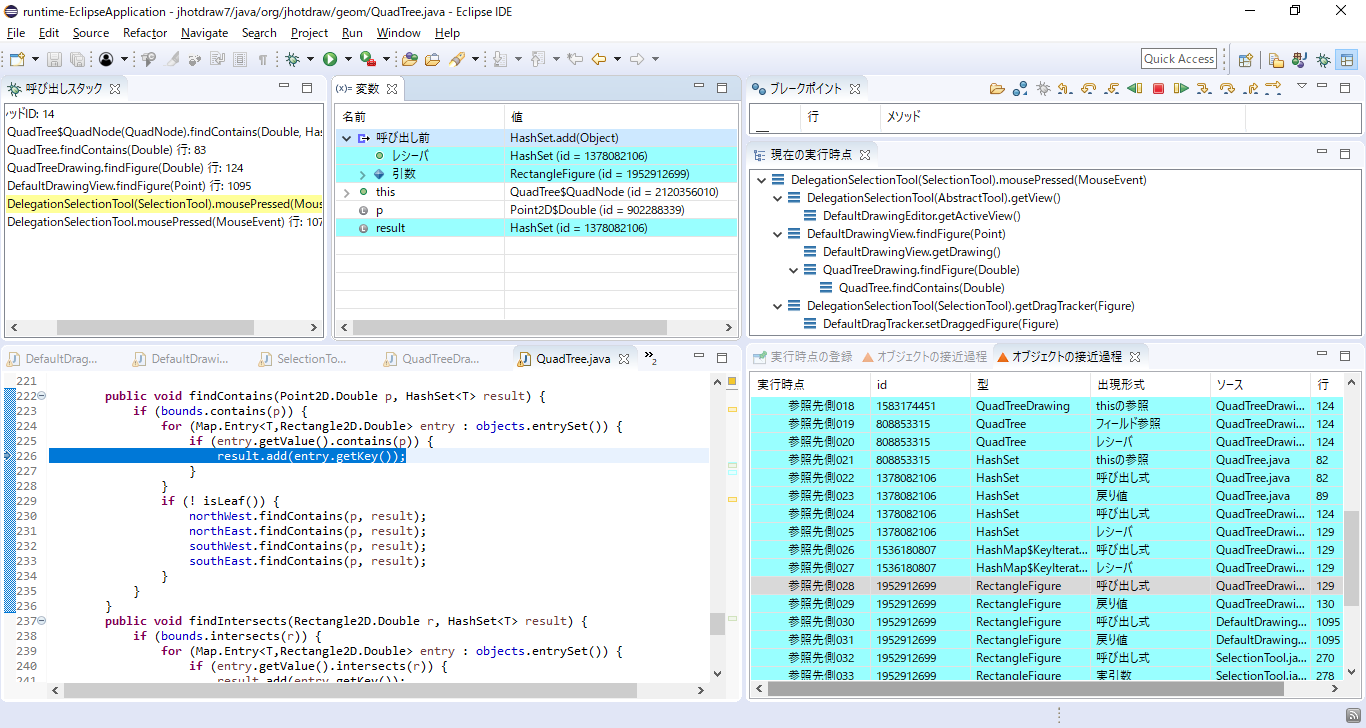Click the Quick Access search field
This screenshot has height=728, width=1366.
point(1179,59)
